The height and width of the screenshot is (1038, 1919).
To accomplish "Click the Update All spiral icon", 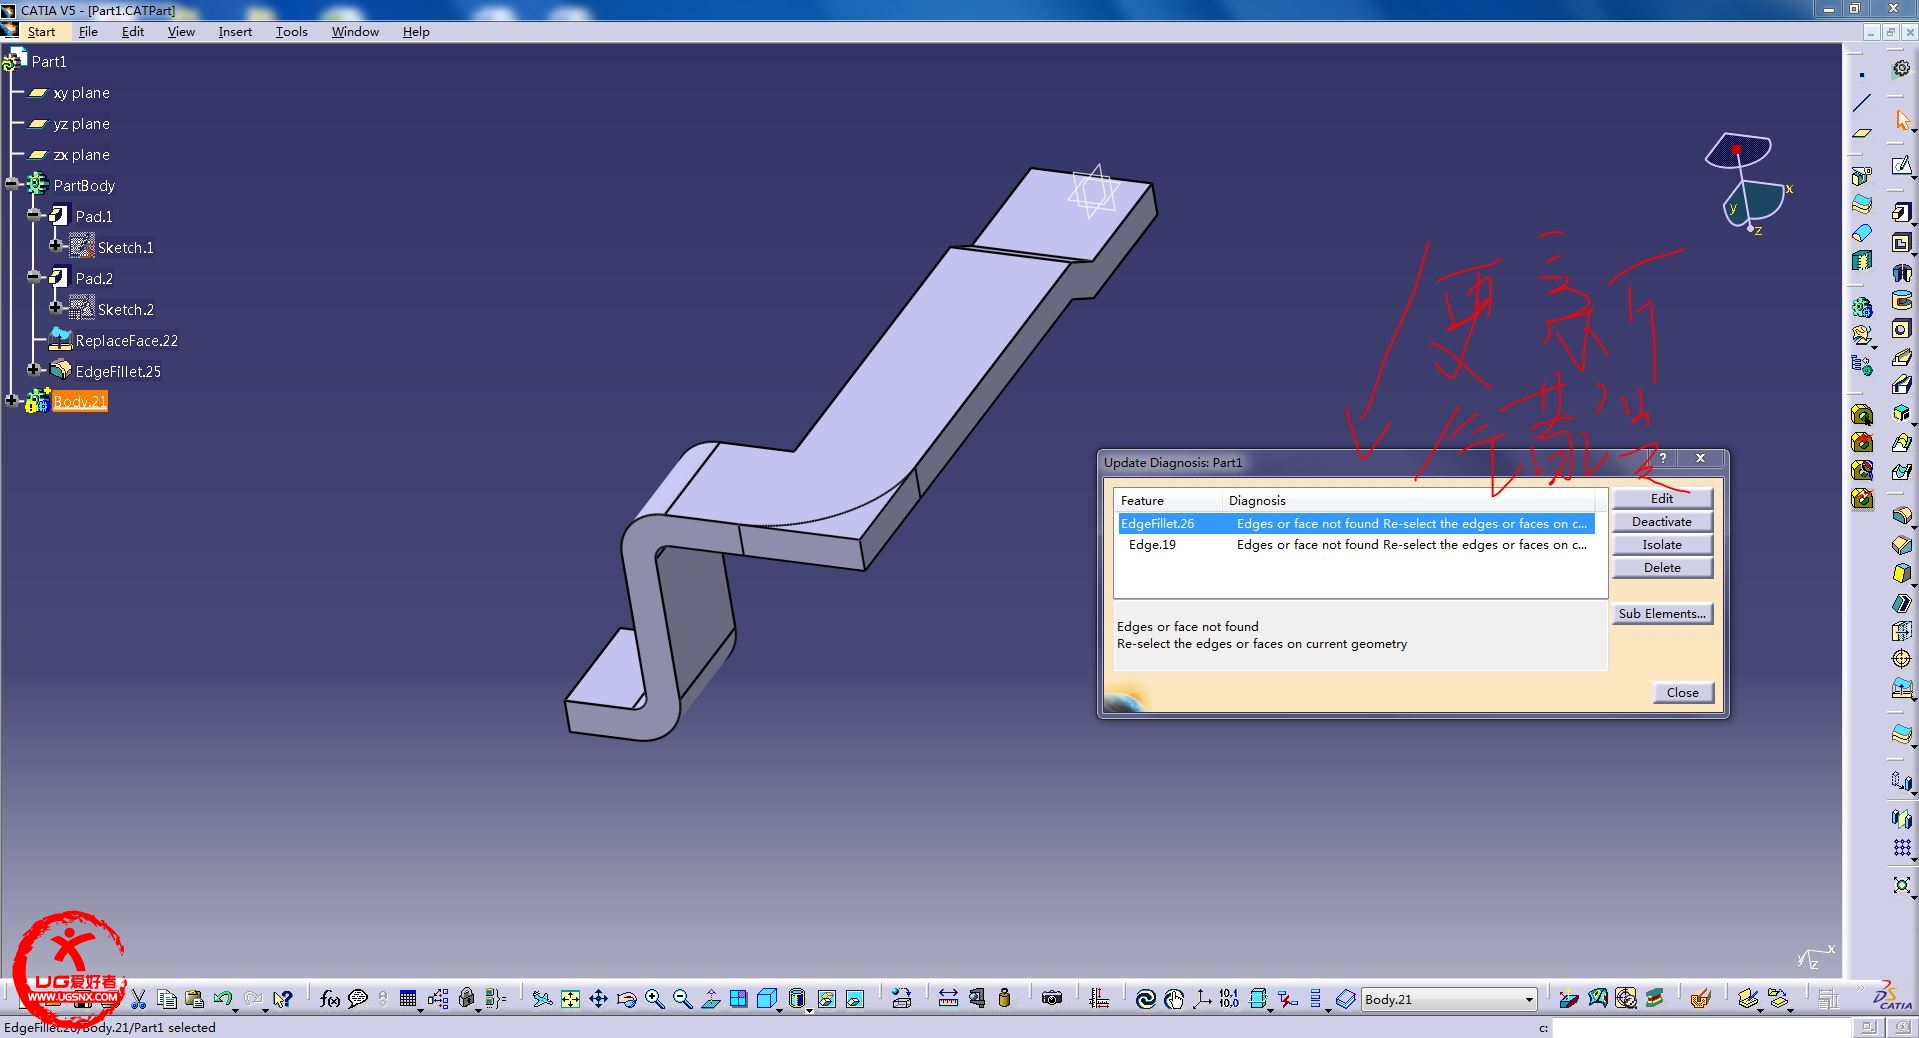I will pyautogui.click(x=1146, y=999).
